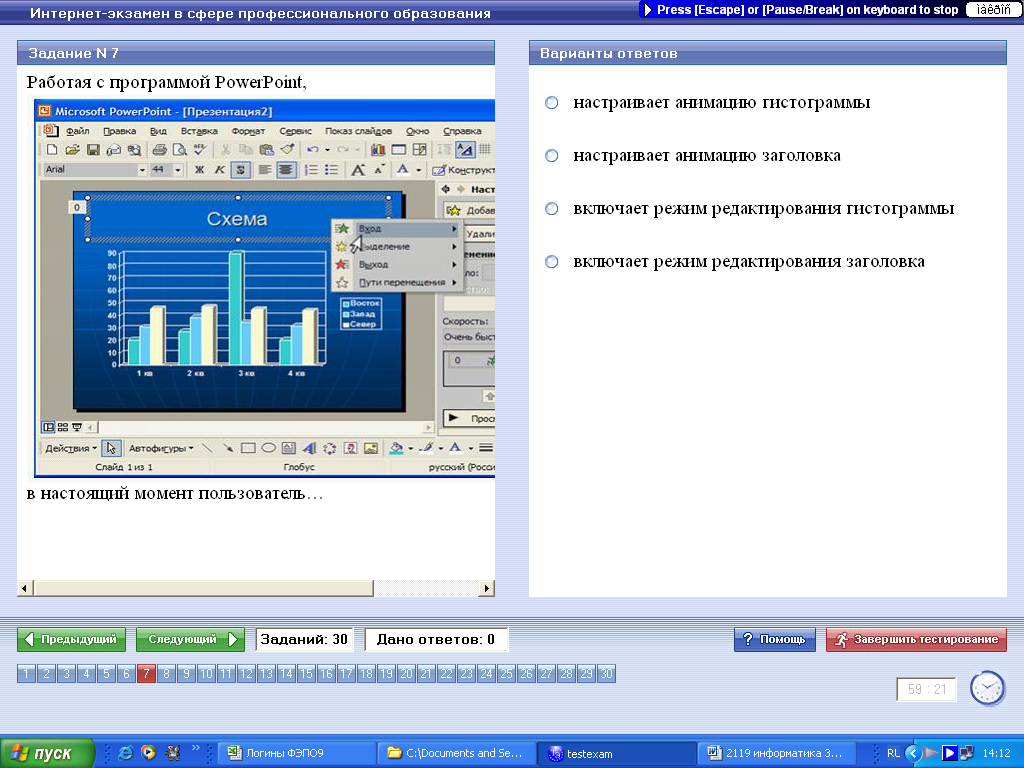Click numbered list icon in formatting bar
Screen dimensions: 1024x768
(x=311, y=170)
